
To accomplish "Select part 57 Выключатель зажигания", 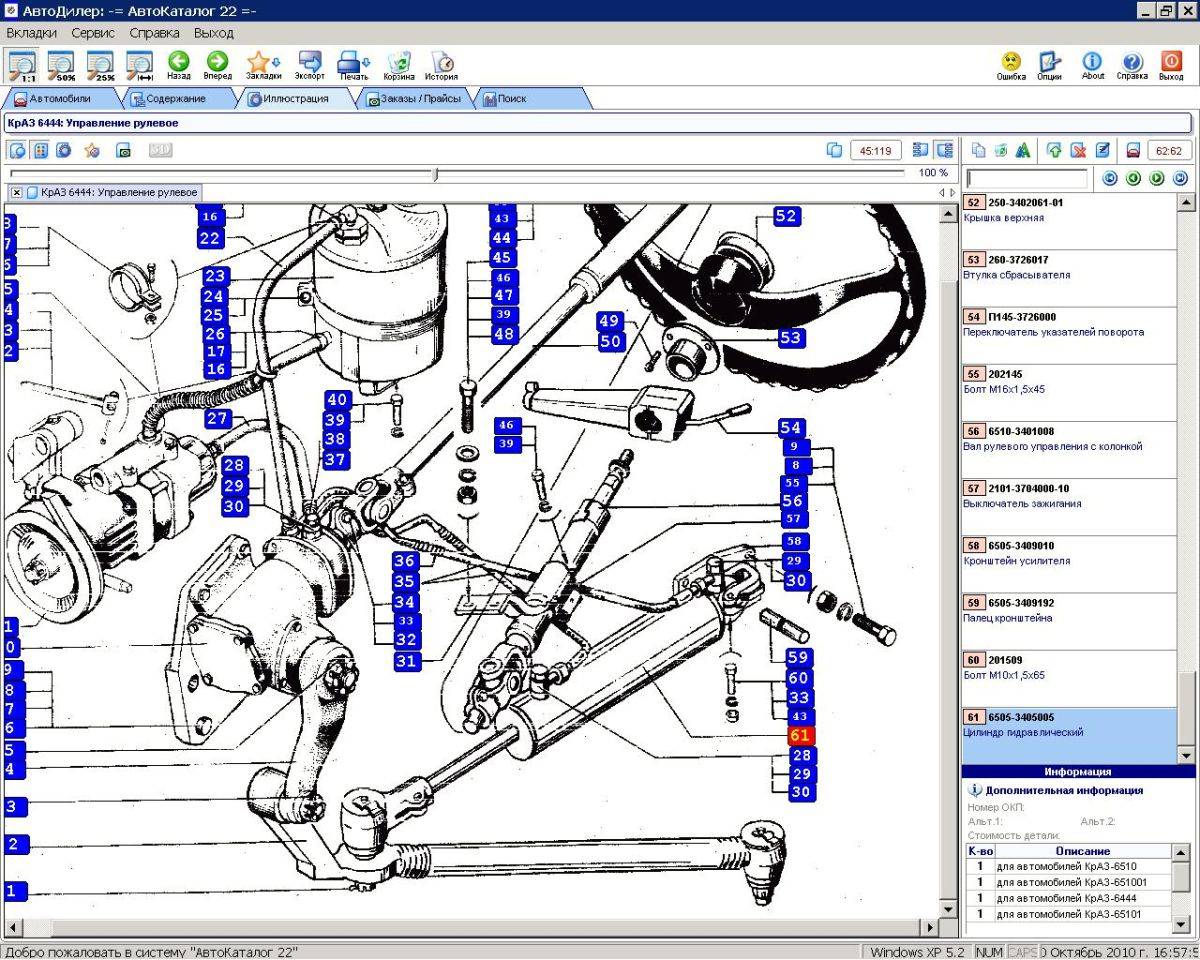I will point(1069,496).
